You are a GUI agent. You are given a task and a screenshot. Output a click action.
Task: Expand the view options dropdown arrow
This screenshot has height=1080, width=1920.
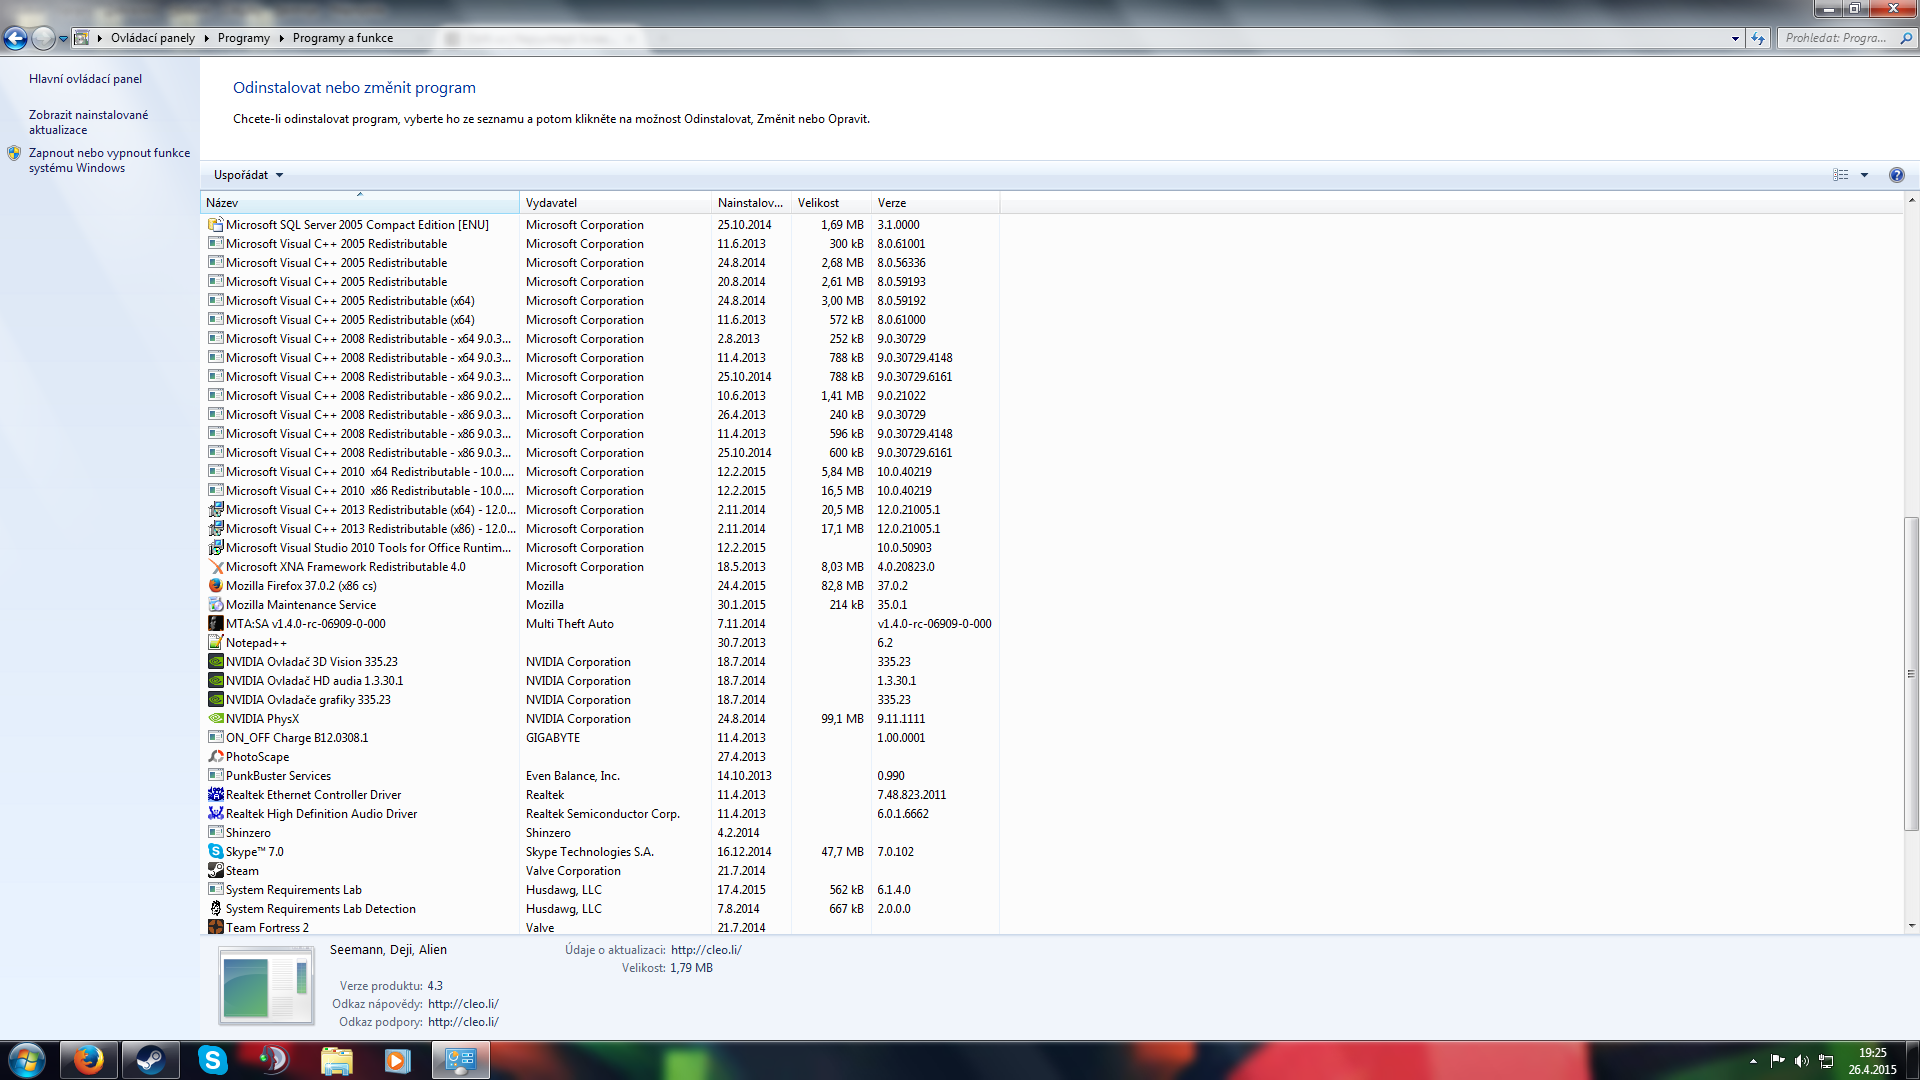(x=1864, y=175)
